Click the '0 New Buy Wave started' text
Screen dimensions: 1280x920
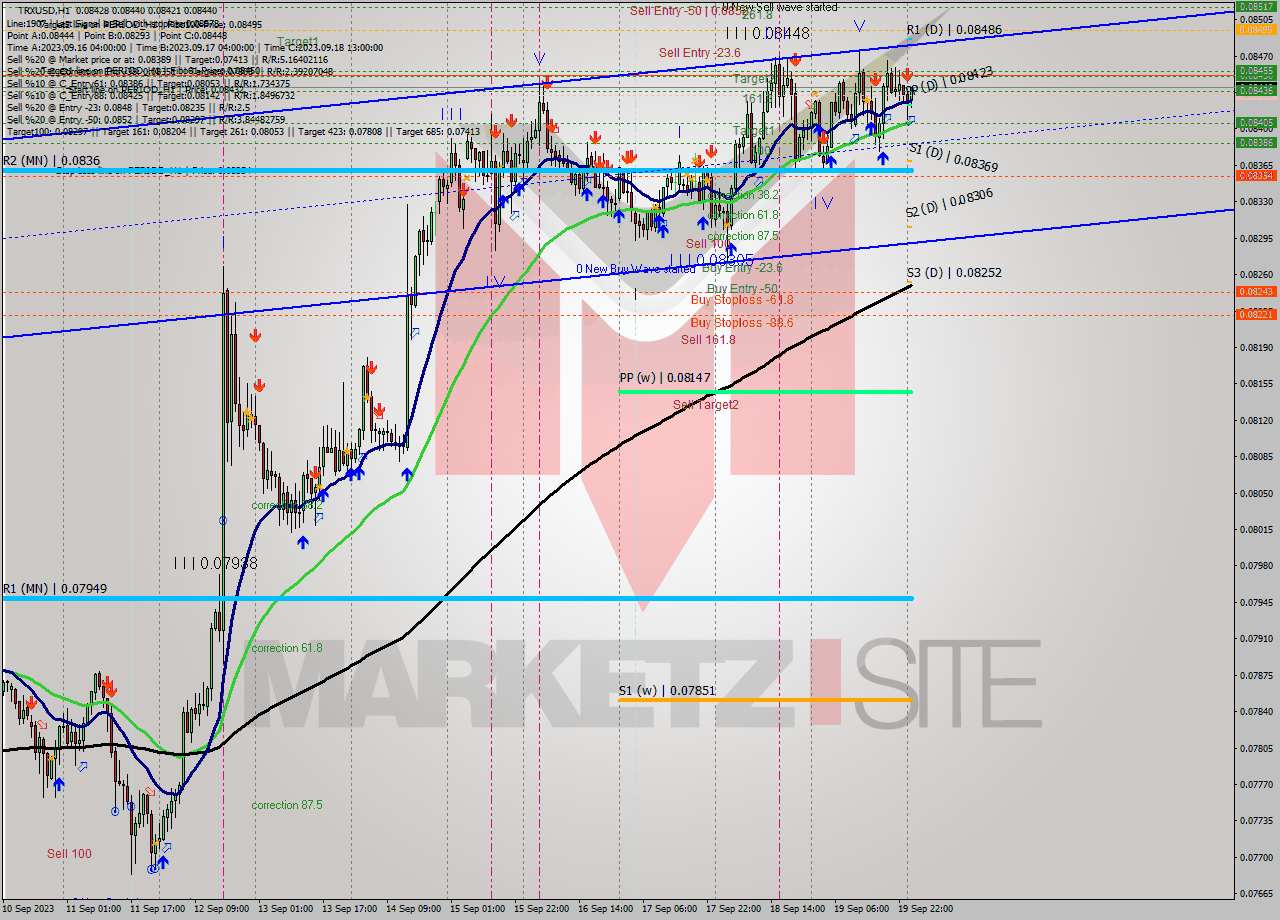pos(635,269)
